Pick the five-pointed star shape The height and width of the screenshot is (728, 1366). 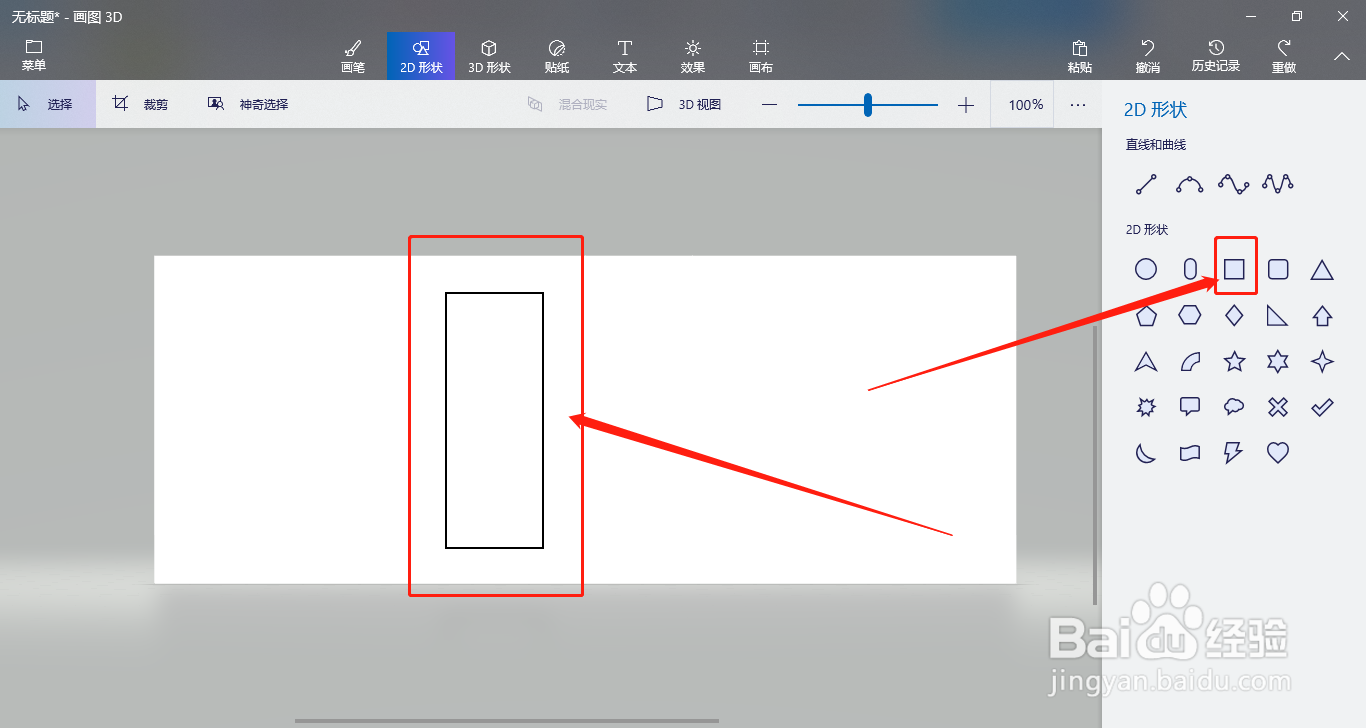tap(1234, 361)
